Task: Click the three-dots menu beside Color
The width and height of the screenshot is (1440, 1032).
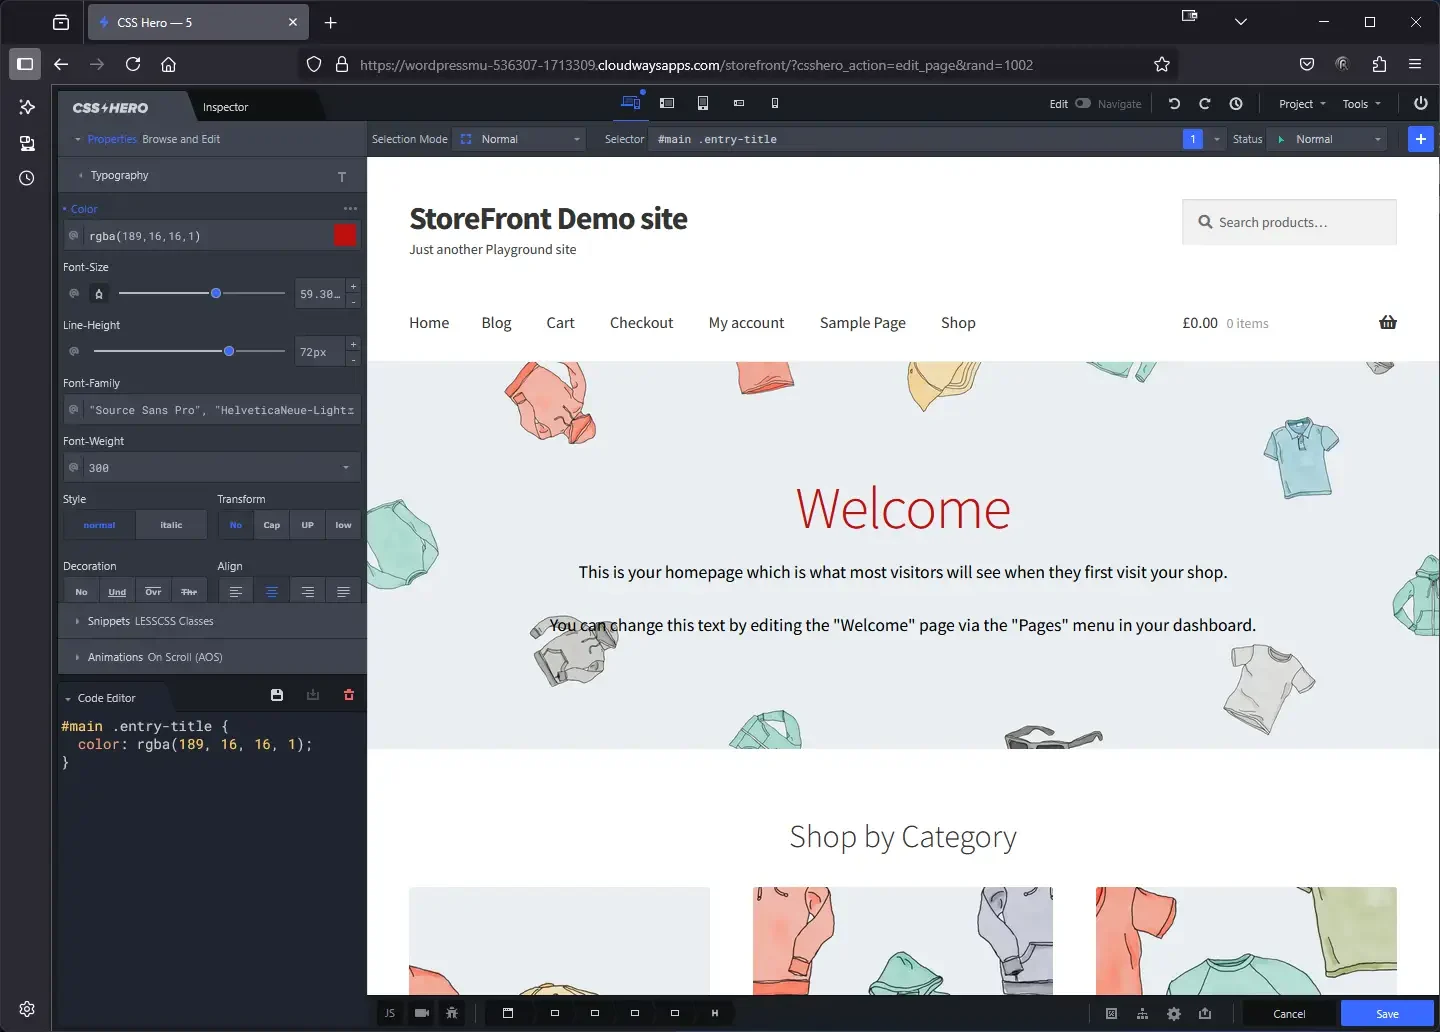Action: 350,209
